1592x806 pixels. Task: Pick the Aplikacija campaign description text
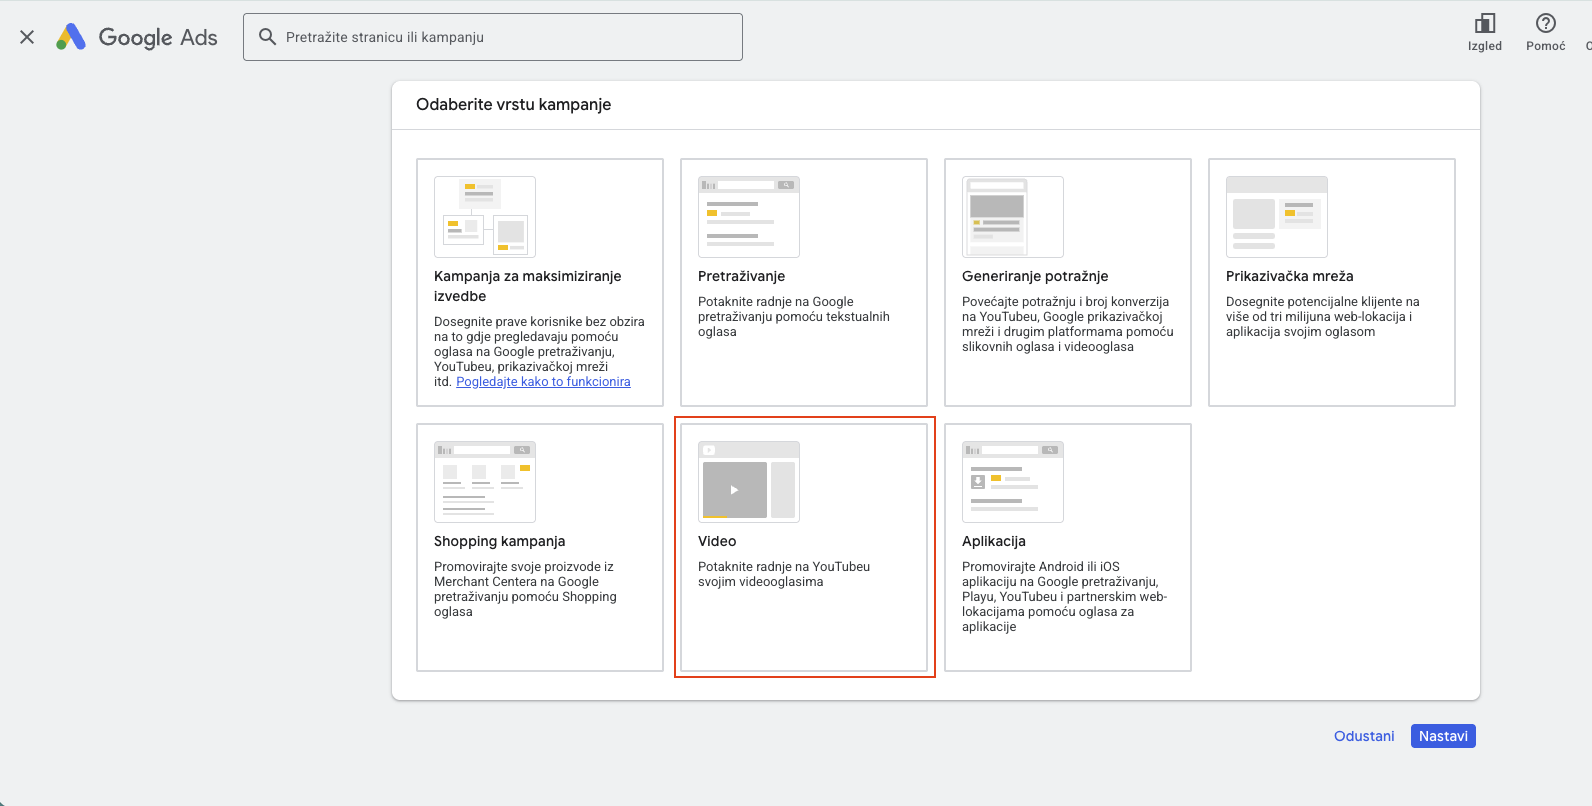pos(1063,596)
